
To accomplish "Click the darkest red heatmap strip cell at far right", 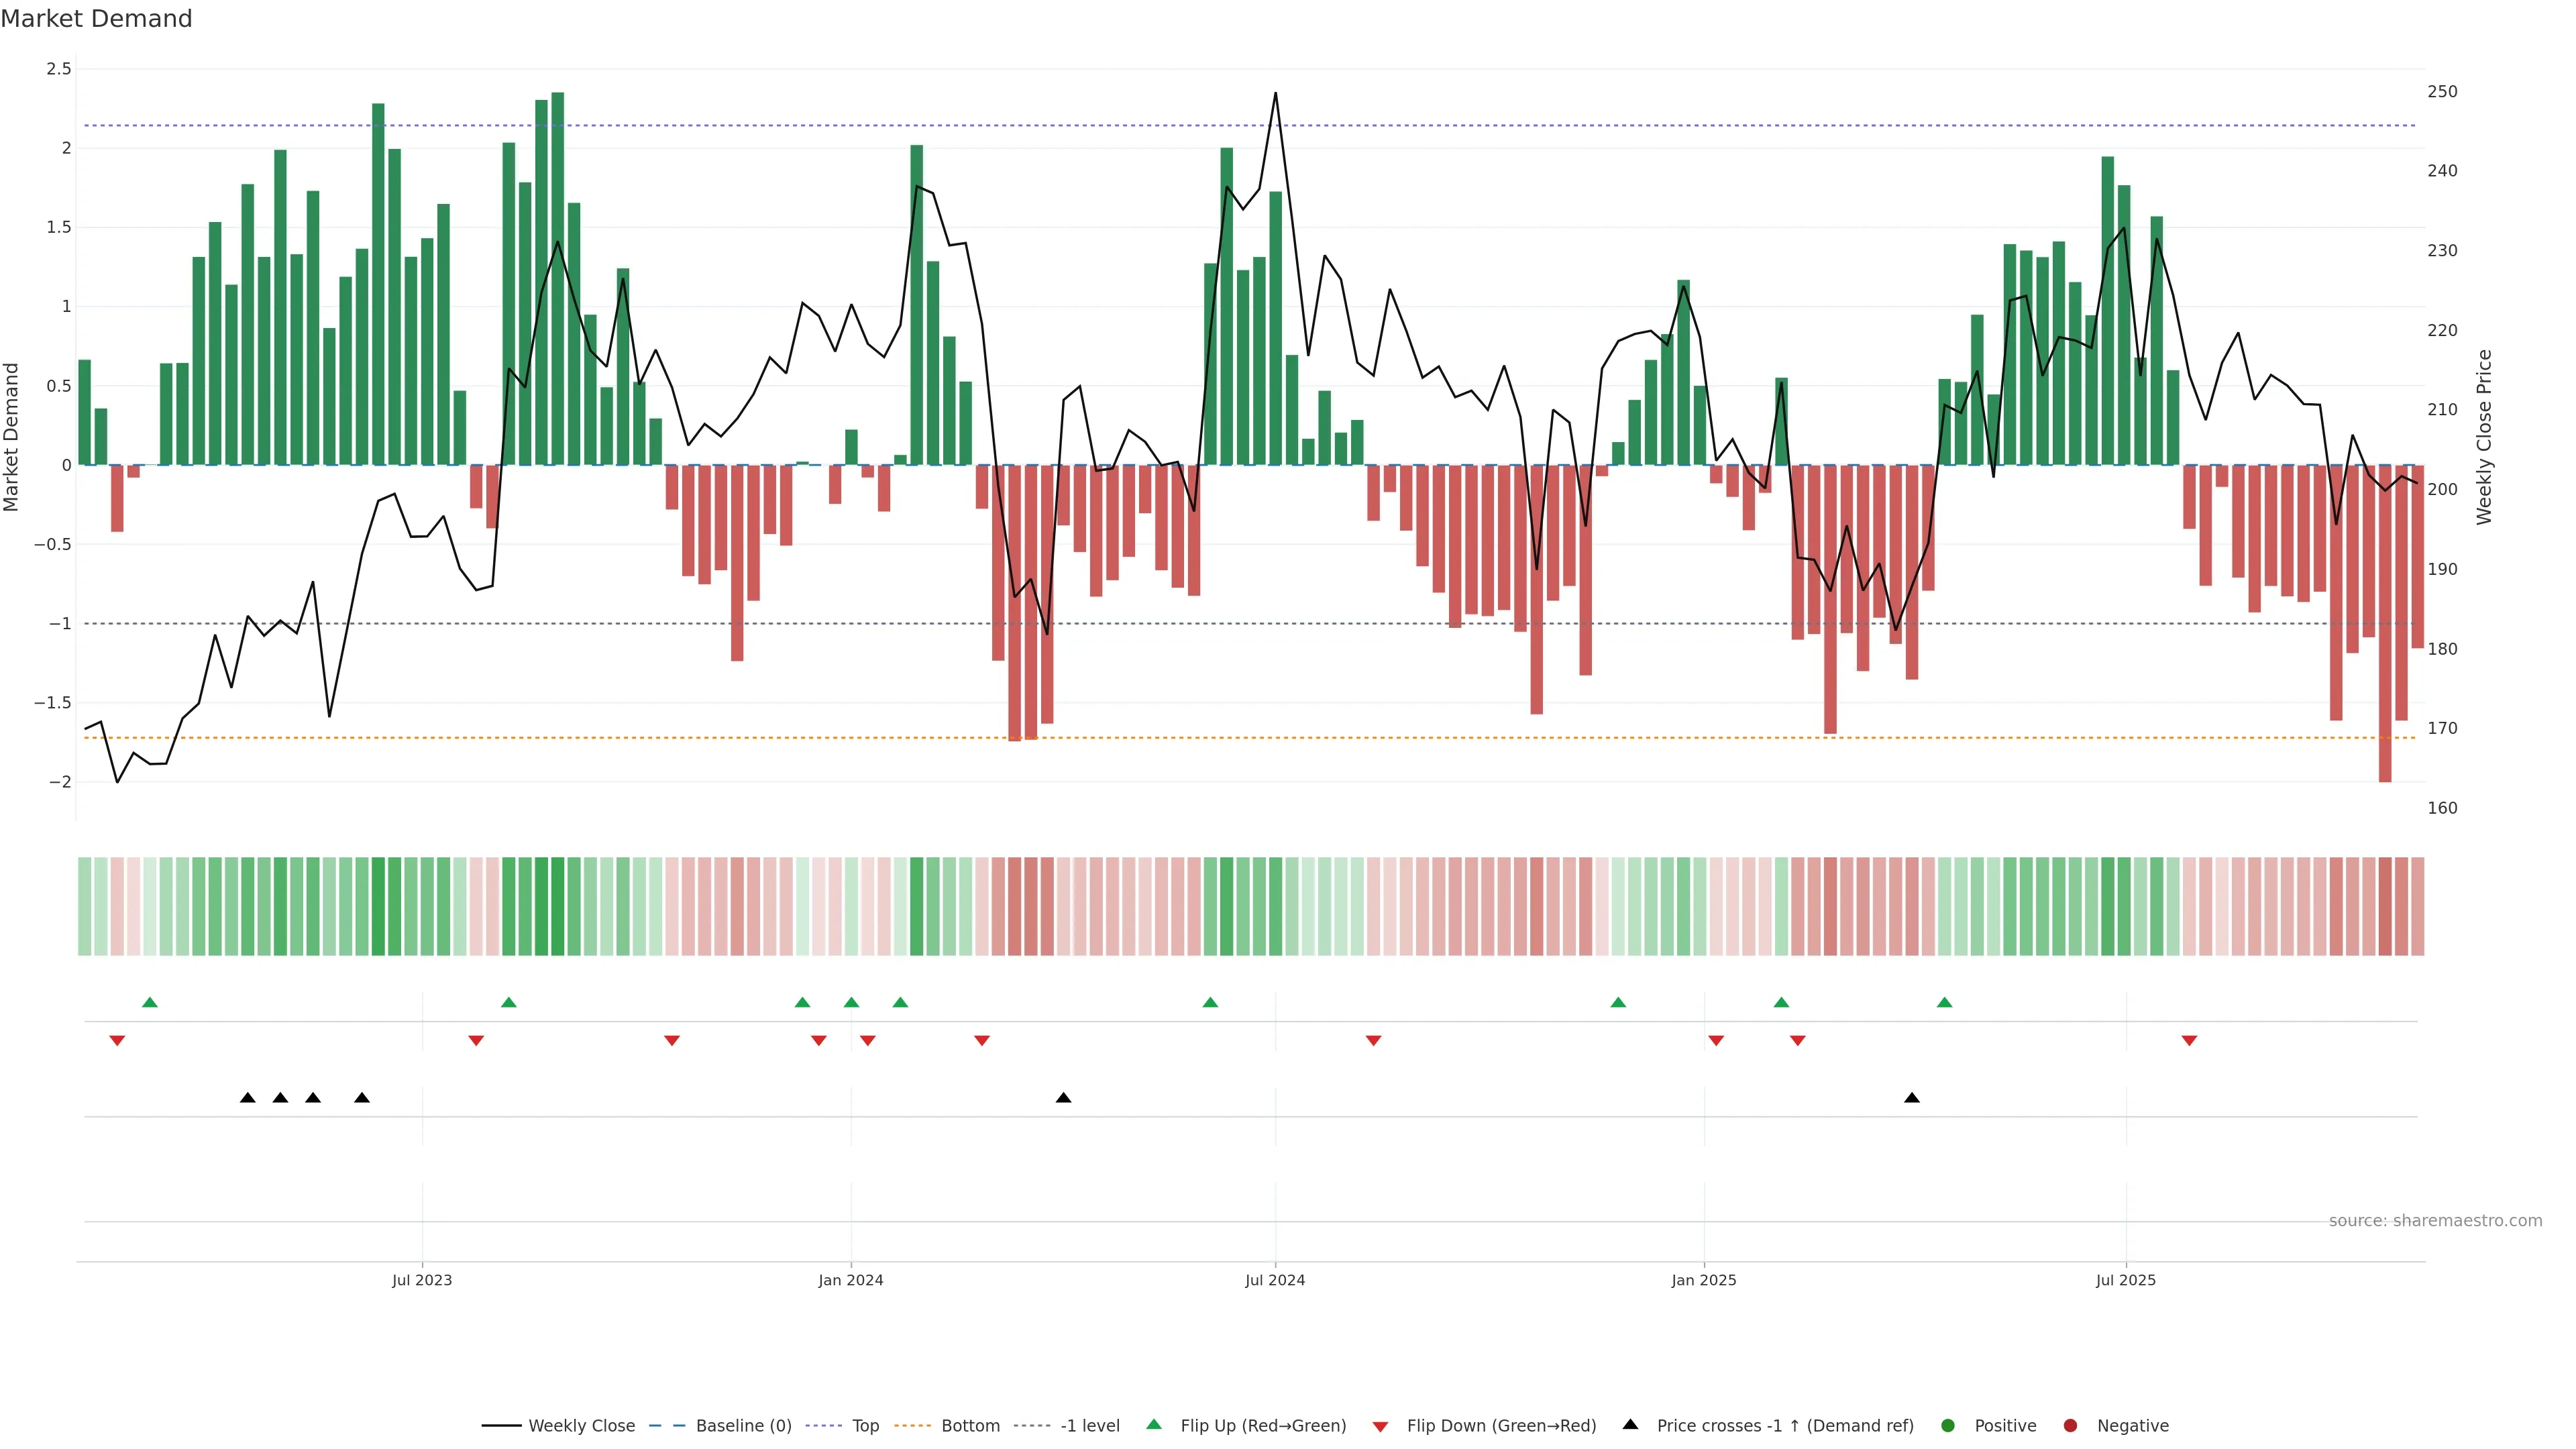I will coord(2385,906).
